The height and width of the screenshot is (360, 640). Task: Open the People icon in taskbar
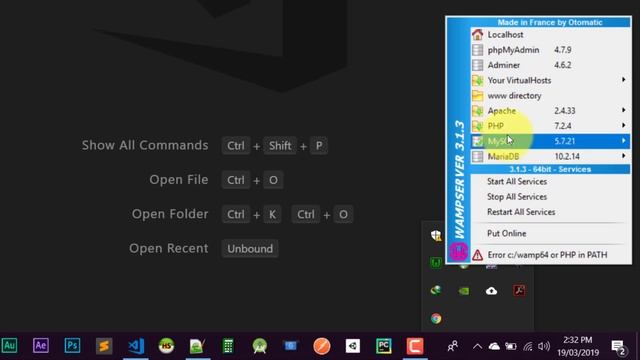452,347
